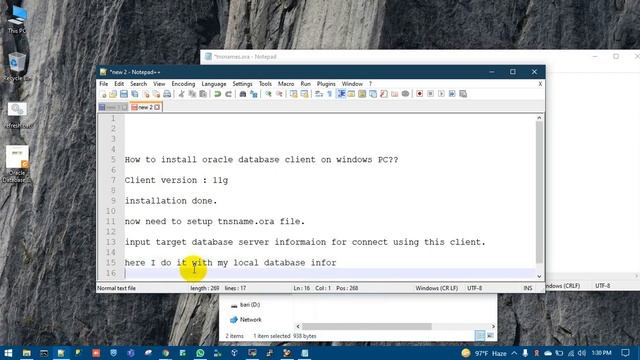Select the Oracle Database desktop shortcut
640x360 pixels.
click(x=17, y=164)
